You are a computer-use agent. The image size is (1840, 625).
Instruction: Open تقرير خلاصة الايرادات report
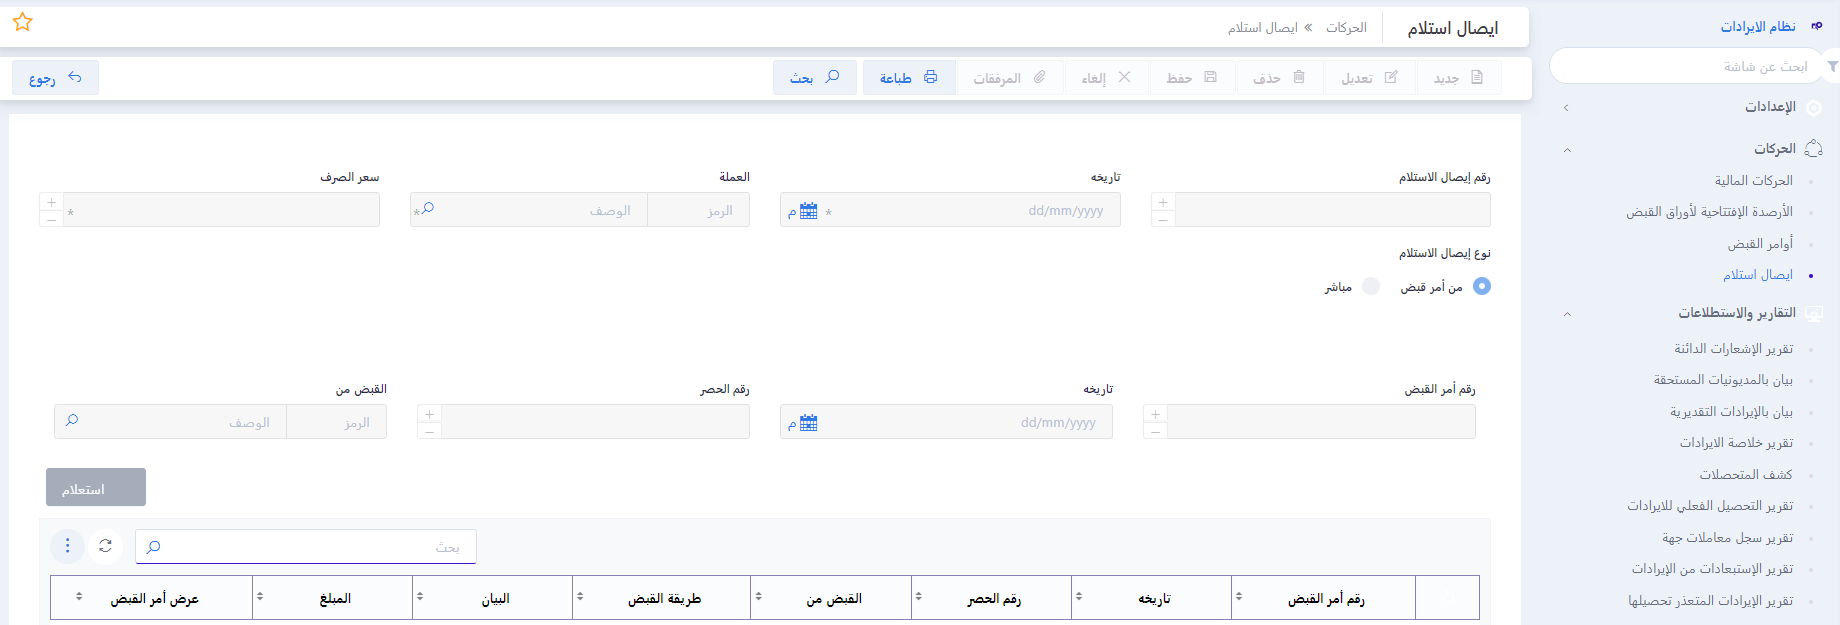(1736, 443)
